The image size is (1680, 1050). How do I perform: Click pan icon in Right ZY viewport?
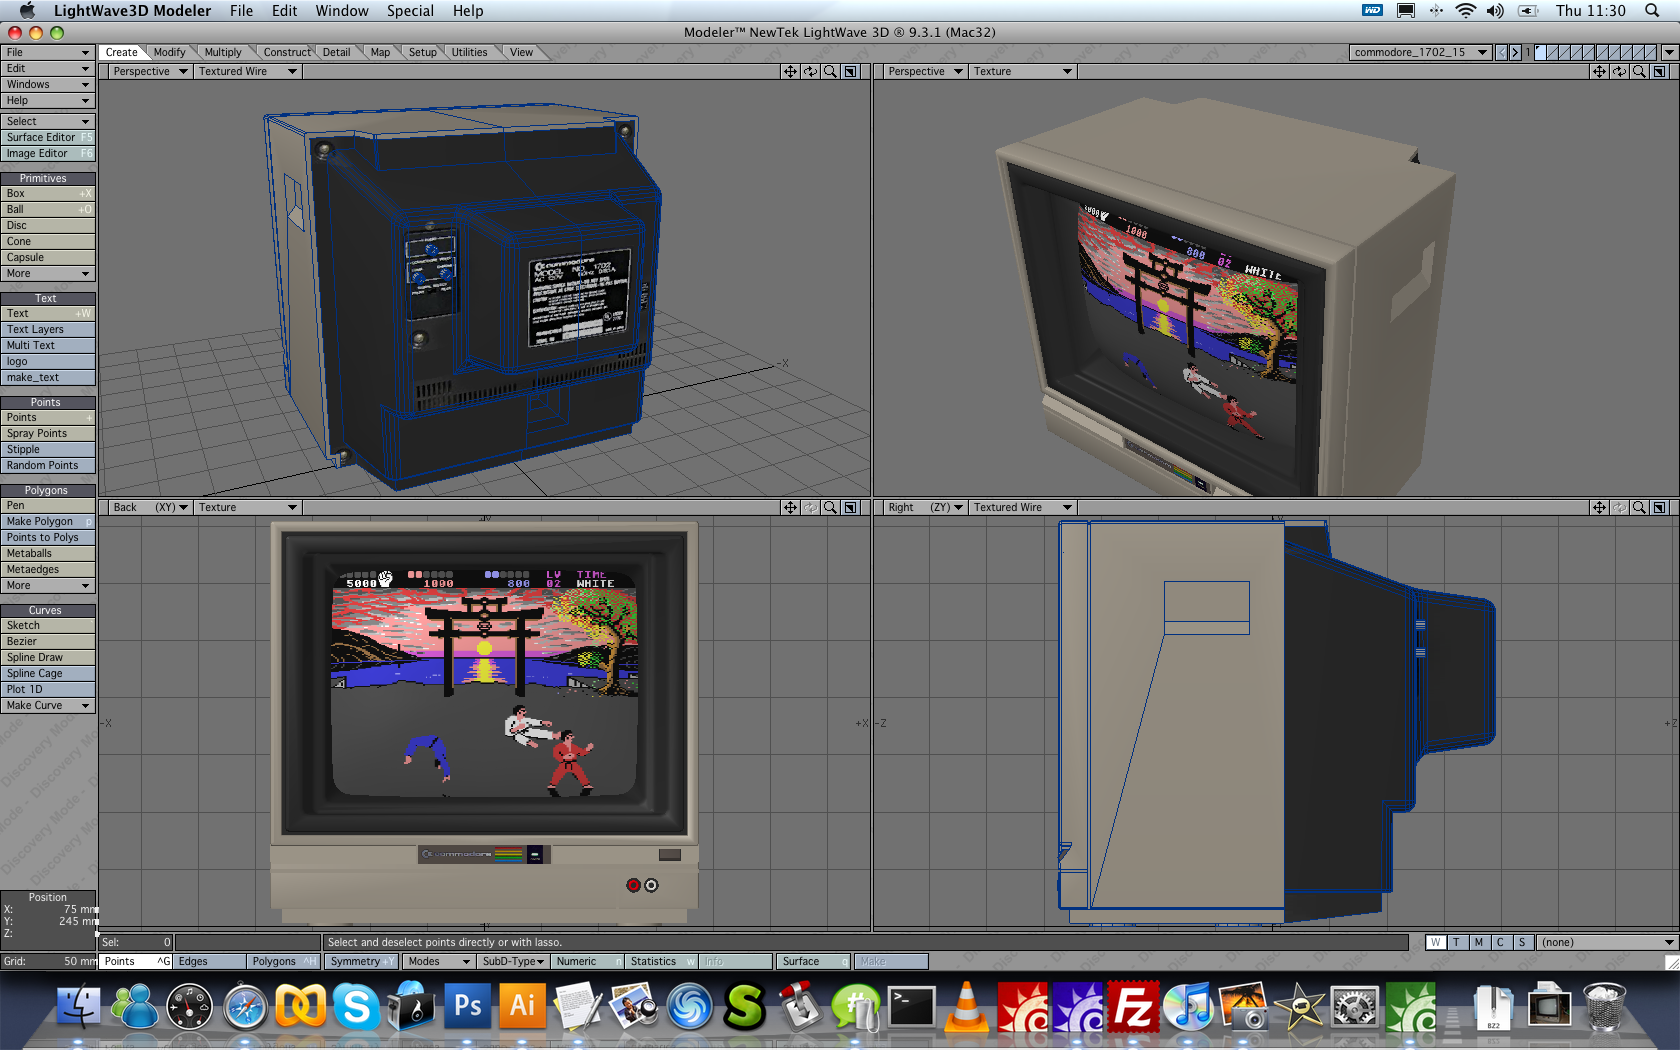1599,508
